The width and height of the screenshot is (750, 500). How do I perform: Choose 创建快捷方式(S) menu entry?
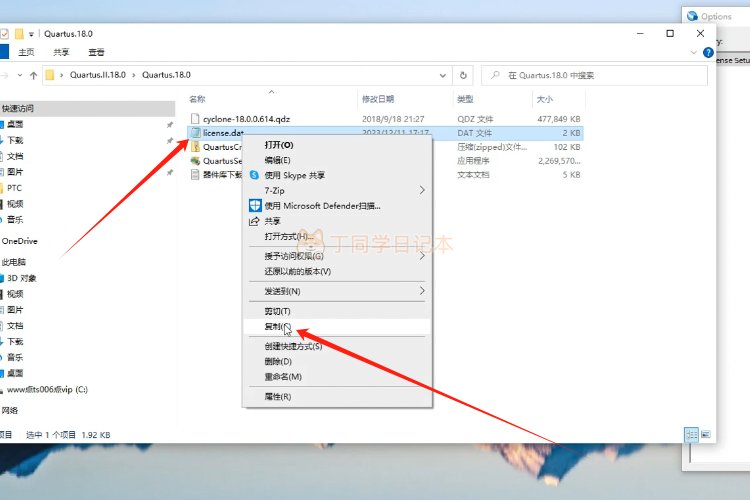coord(293,346)
